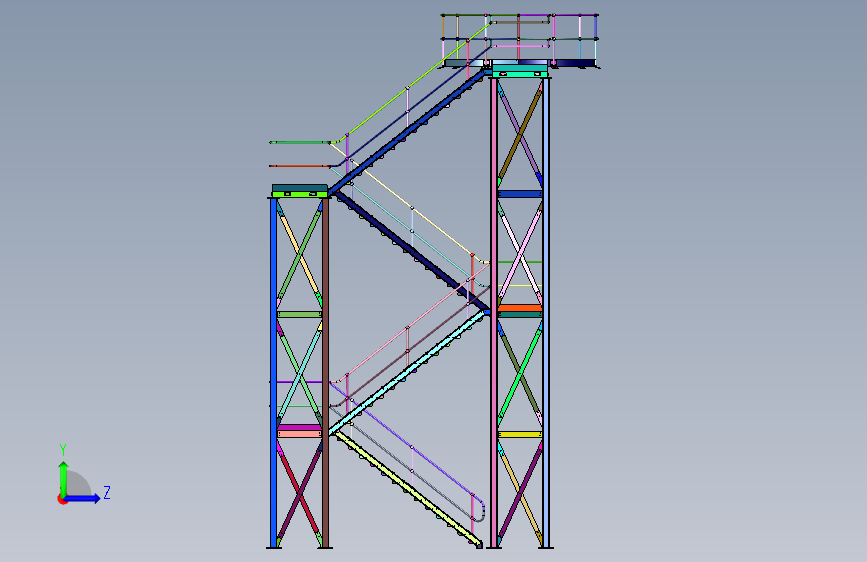Select the light blue outer column of right tower
The image size is (867, 562).
[x=546, y=313]
